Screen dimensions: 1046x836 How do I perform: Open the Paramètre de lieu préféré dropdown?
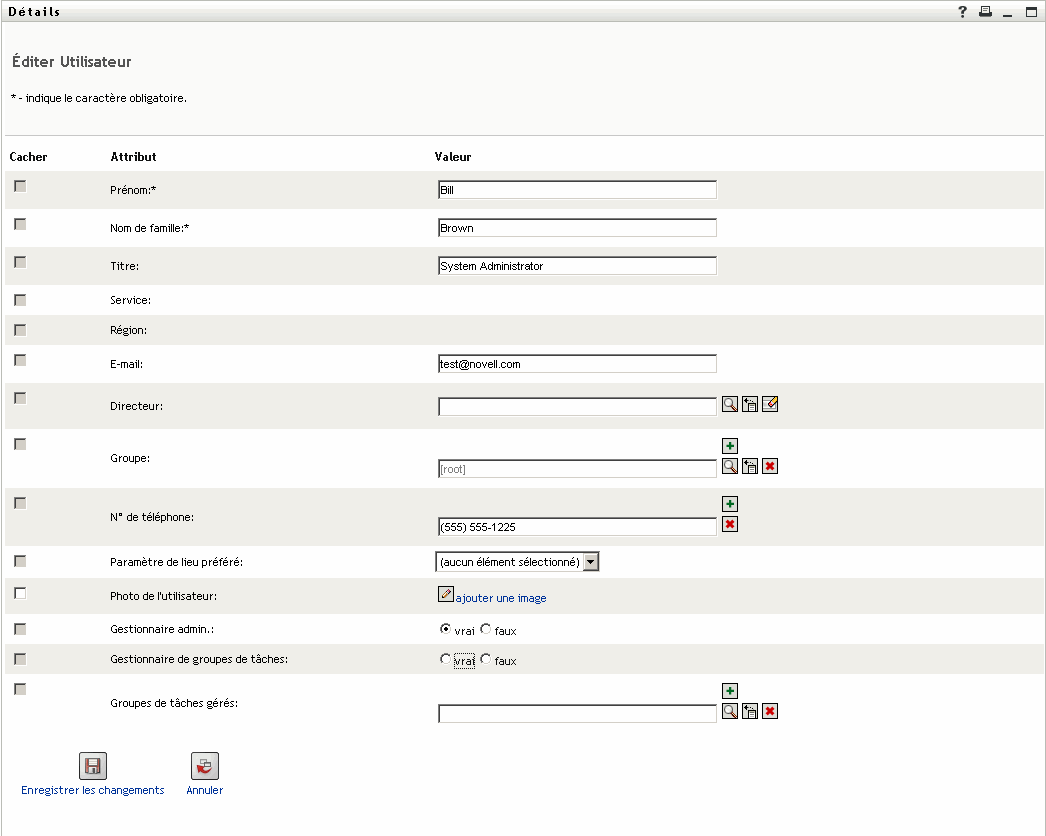(591, 562)
